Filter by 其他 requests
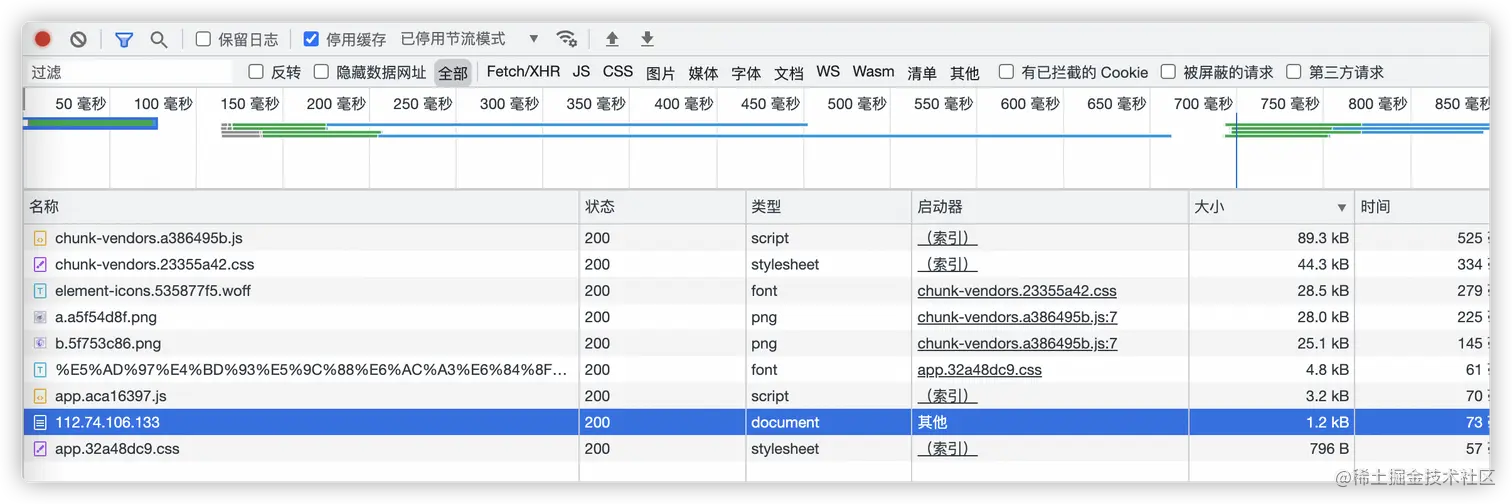 tap(965, 73)
